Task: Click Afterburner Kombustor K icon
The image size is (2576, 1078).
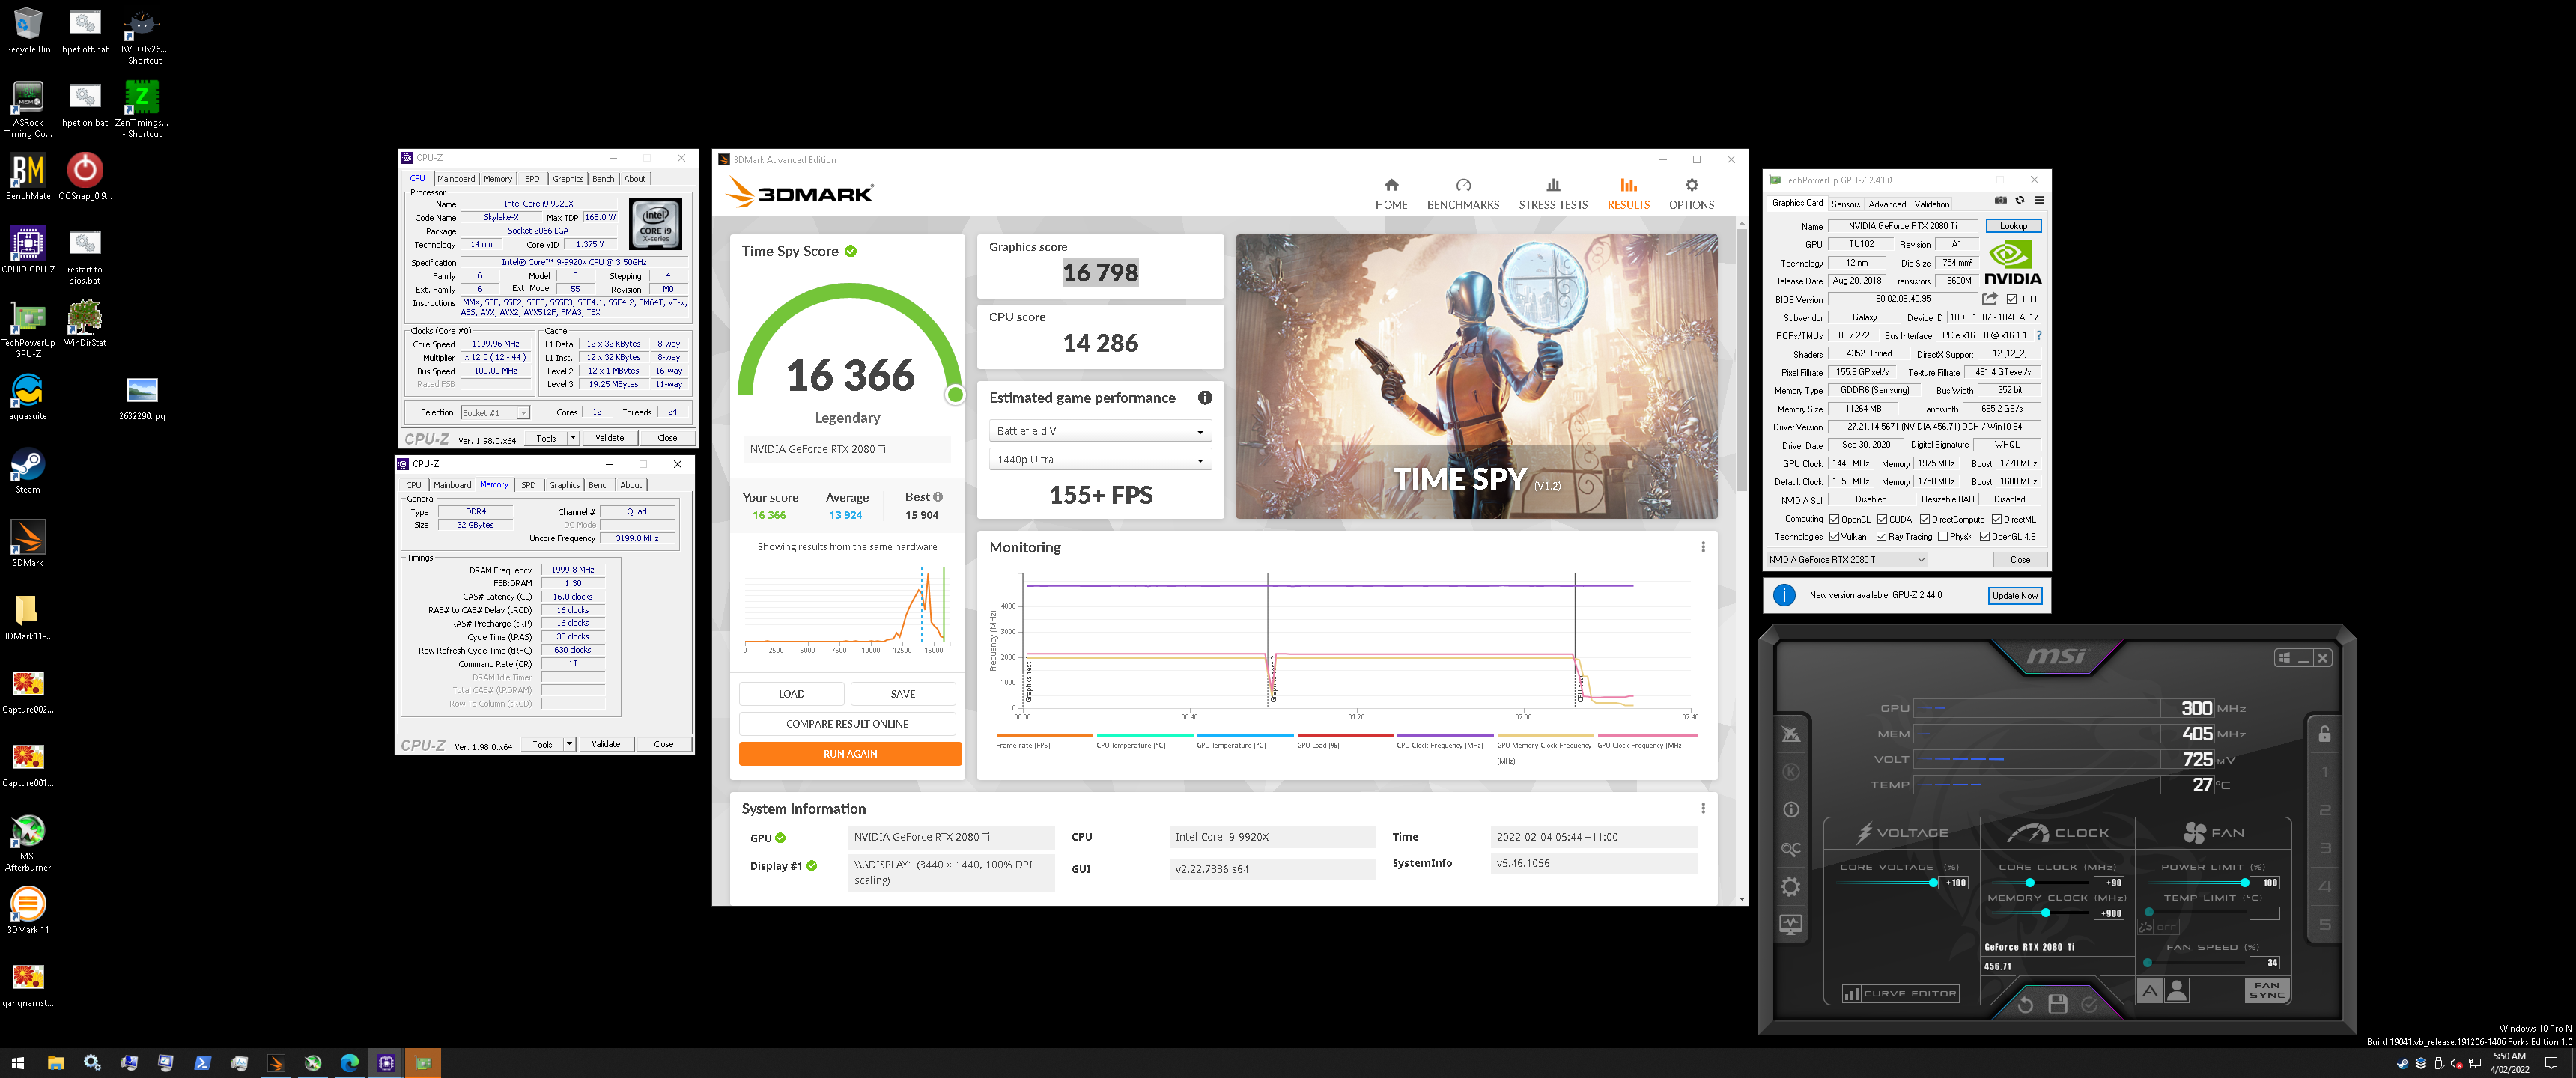Action: (x=1791, y=772)
